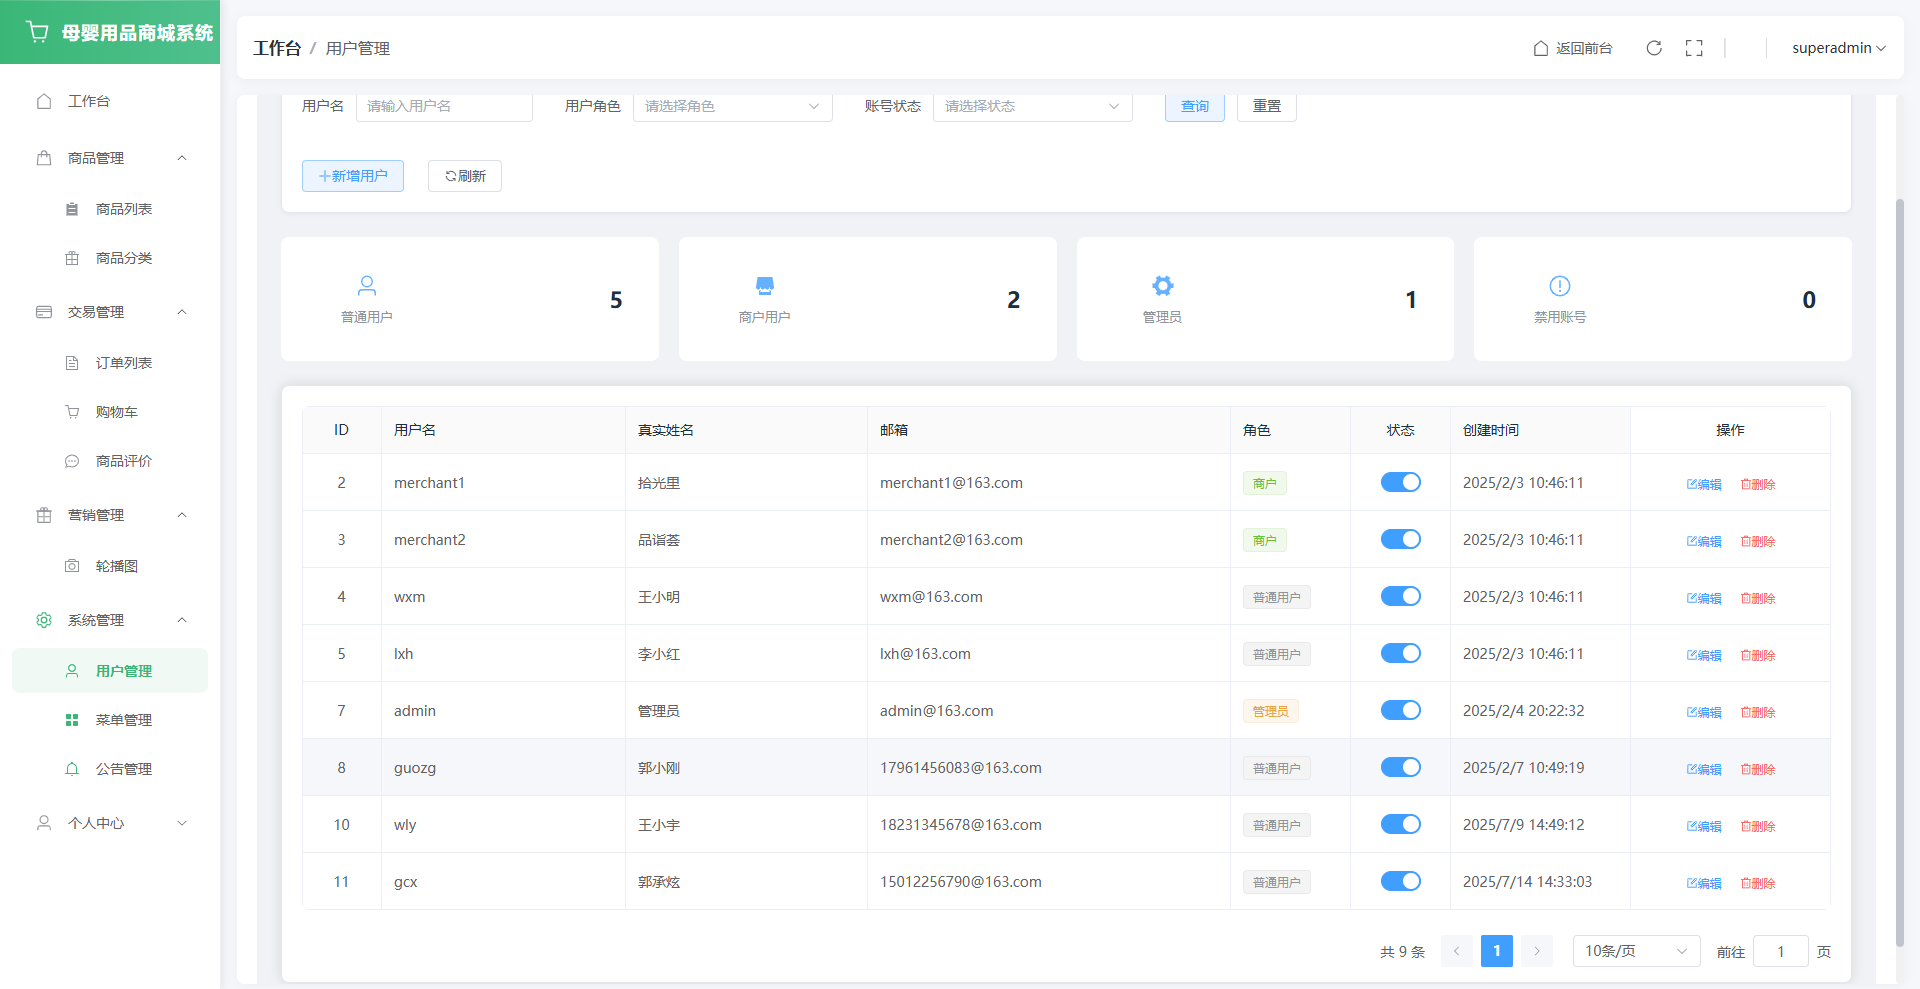This screenshot has width=1920, height=989.
Task: Open the 用户角色 role dropdown
Action: (x=732, y=106)
